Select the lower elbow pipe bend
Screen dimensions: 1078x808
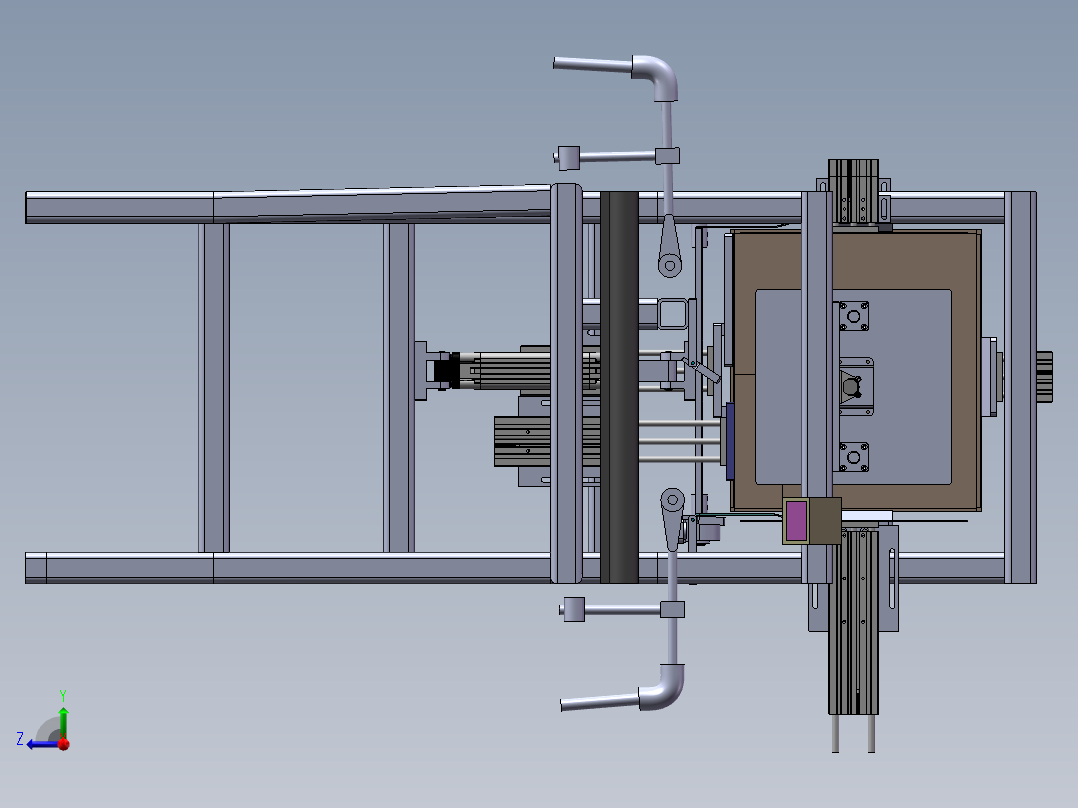pos(662,688)
